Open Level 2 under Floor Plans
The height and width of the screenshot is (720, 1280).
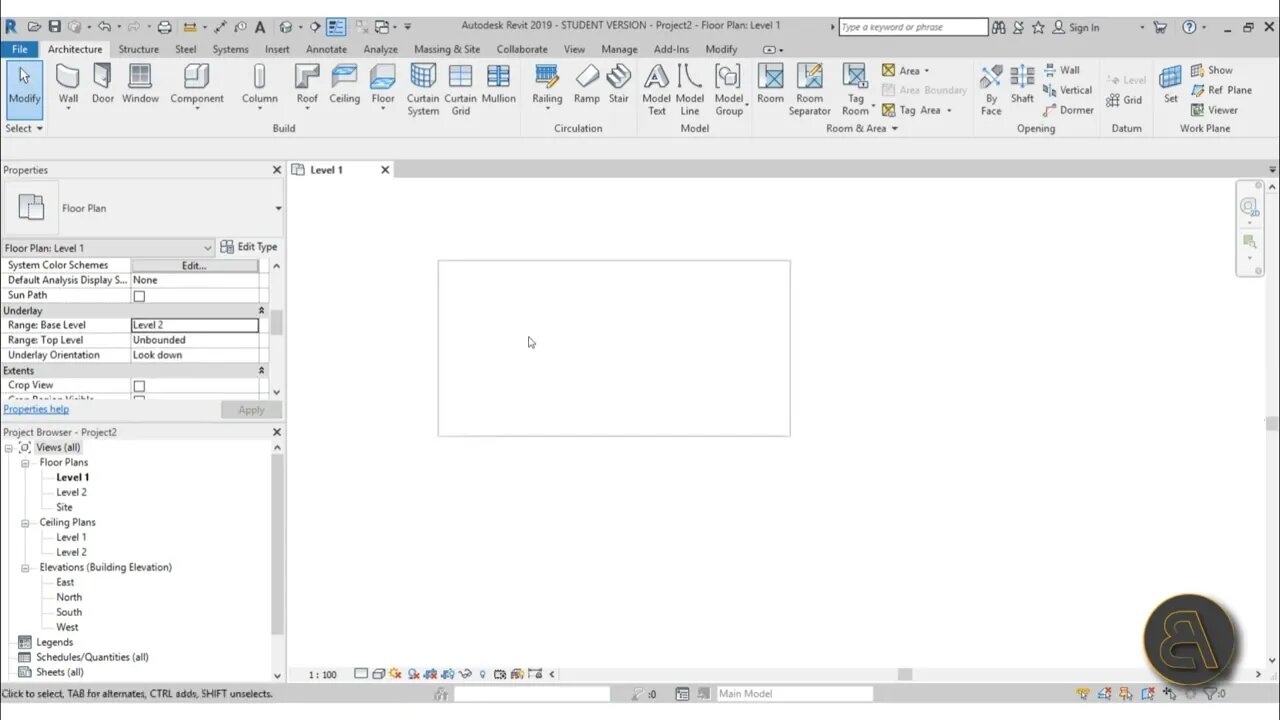71,493
